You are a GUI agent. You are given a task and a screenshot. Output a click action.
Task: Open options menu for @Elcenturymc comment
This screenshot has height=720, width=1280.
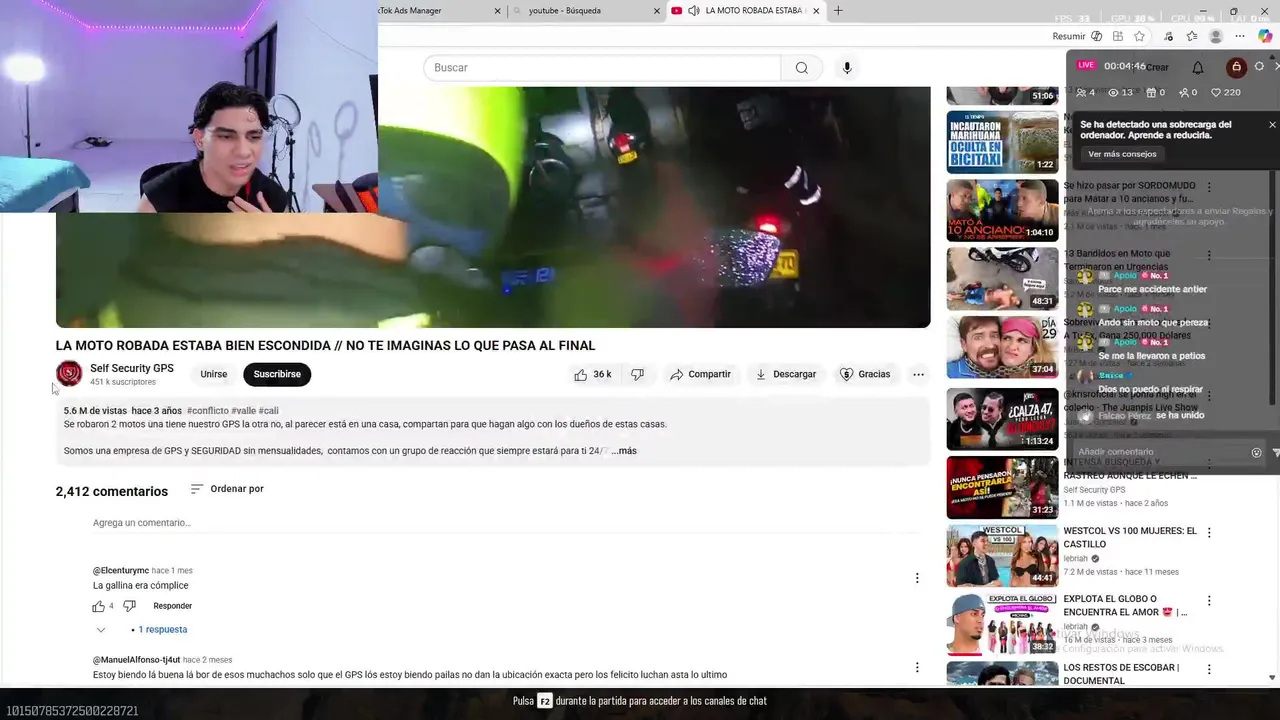coord(917,578)
